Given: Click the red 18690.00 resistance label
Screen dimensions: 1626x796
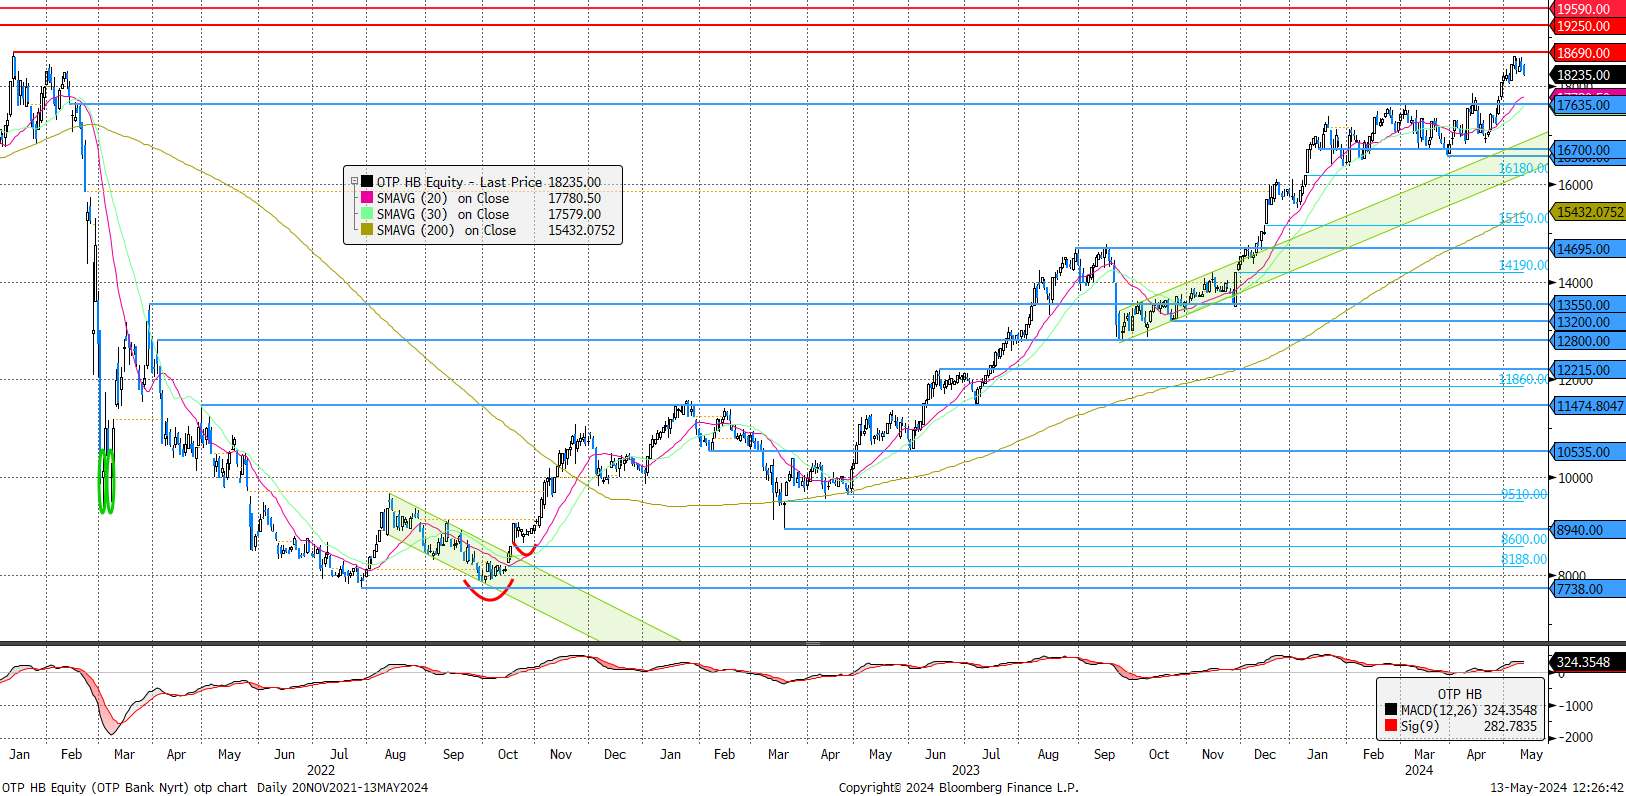Looking at the screenshot, I should click(x=1589, y=53).
